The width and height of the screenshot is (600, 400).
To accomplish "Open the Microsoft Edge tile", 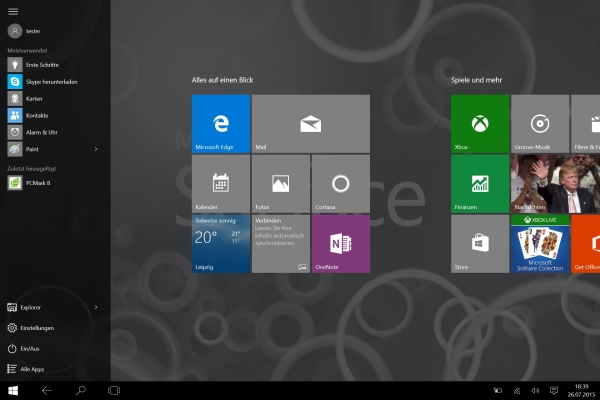I will click(221, 124).
